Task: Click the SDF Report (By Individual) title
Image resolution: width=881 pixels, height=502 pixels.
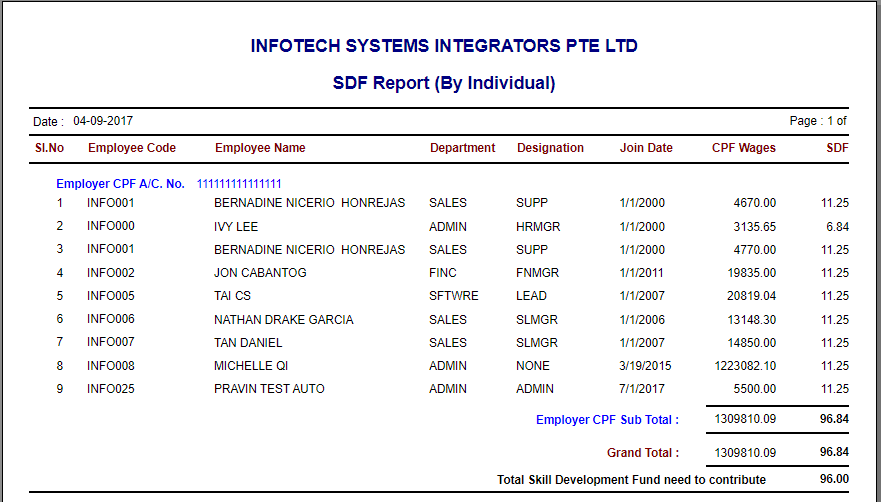Action: (443, 83)
